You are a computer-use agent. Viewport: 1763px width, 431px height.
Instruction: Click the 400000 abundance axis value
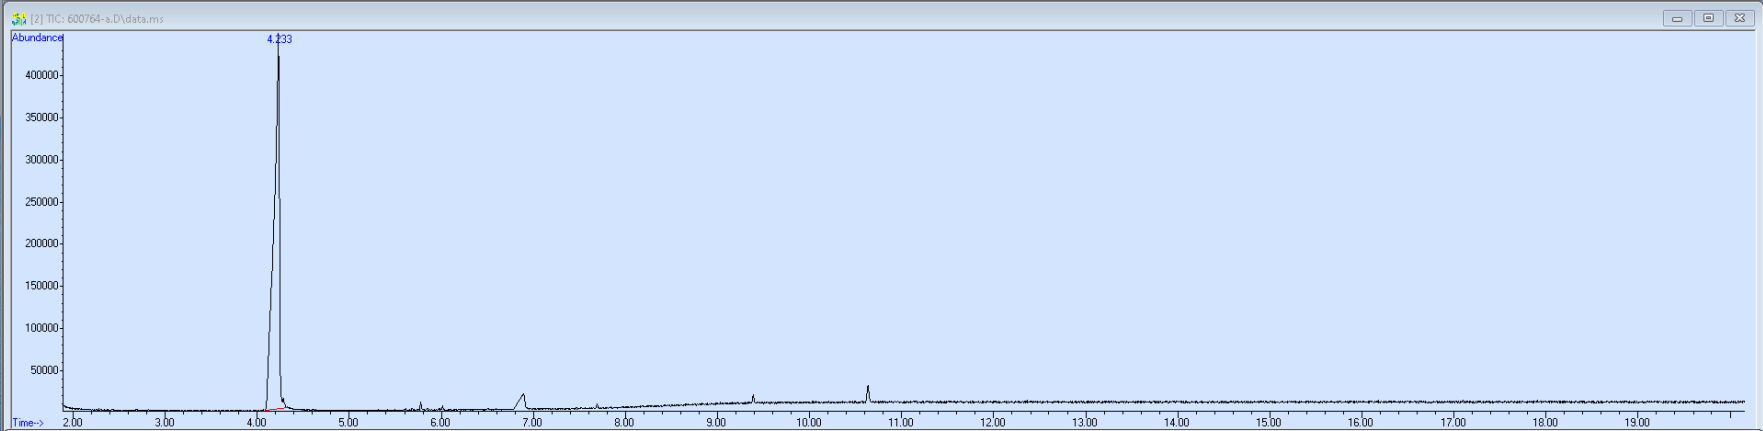[44, 75]
